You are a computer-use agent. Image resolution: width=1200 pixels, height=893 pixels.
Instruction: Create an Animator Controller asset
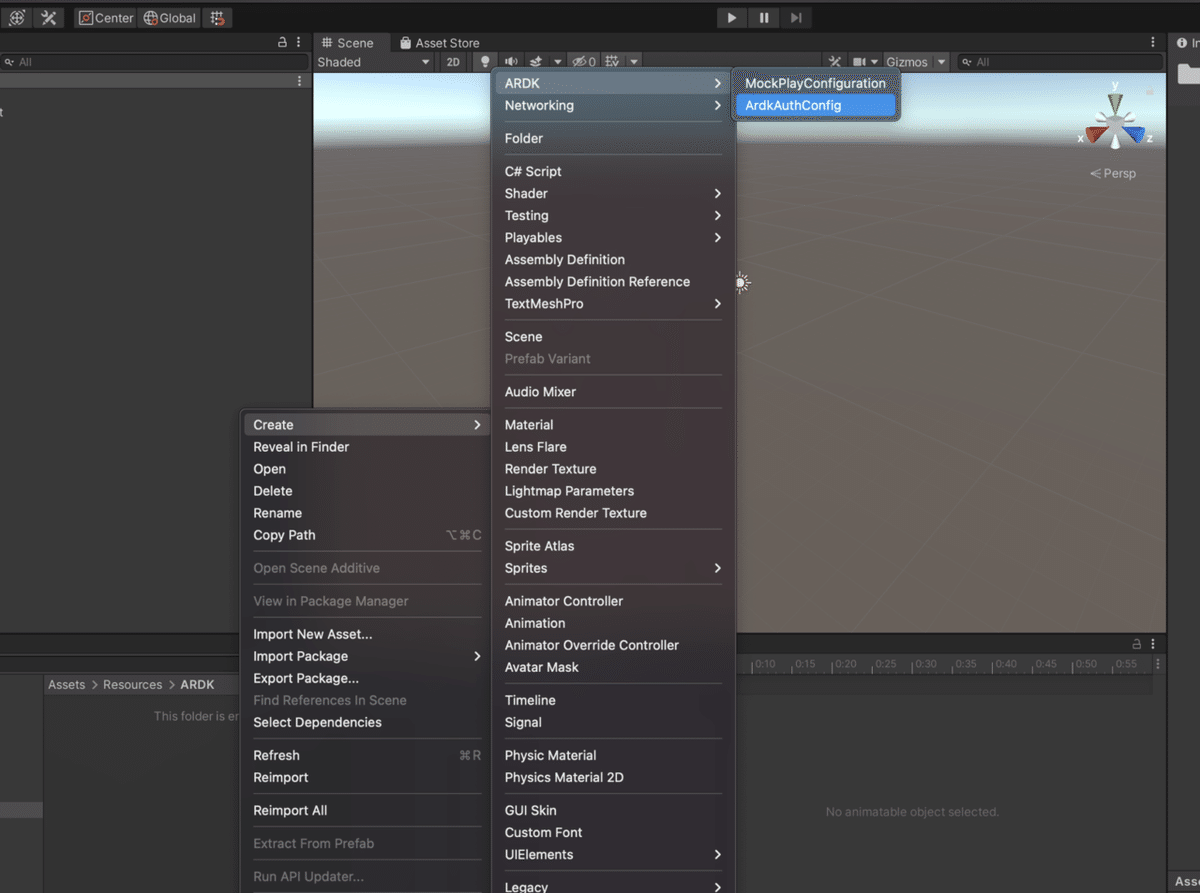click(613, 601)
